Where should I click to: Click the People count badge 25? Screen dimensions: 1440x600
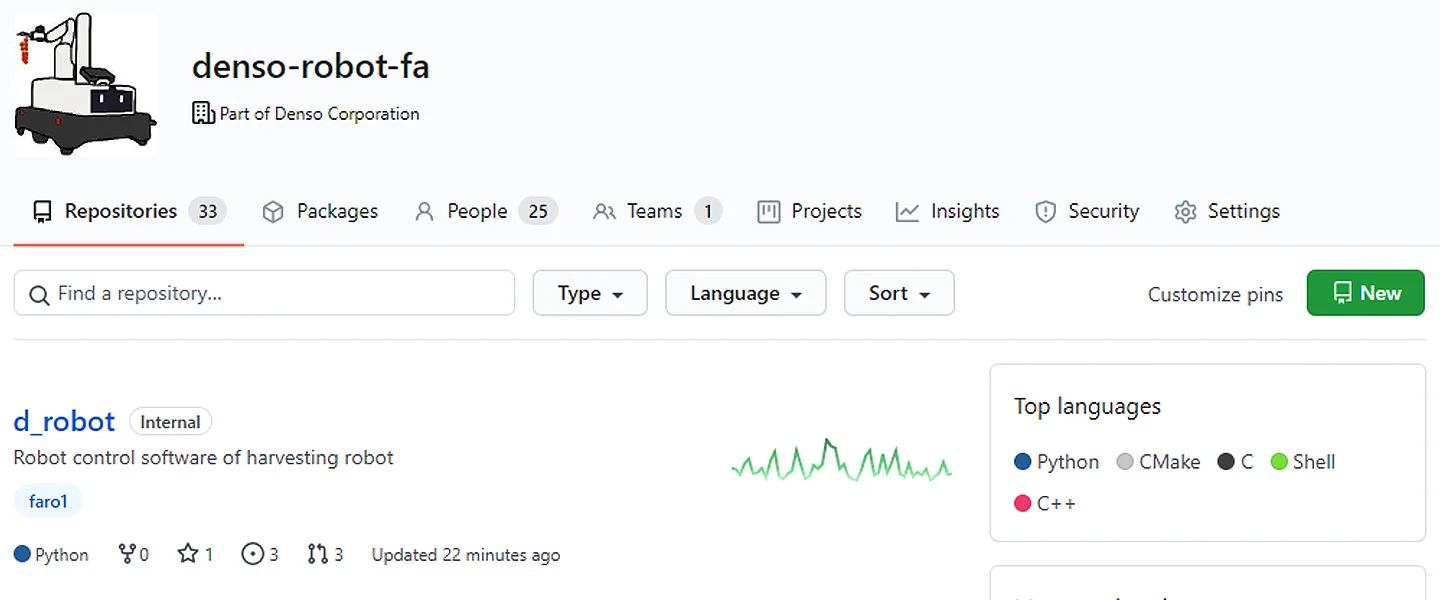538,211
